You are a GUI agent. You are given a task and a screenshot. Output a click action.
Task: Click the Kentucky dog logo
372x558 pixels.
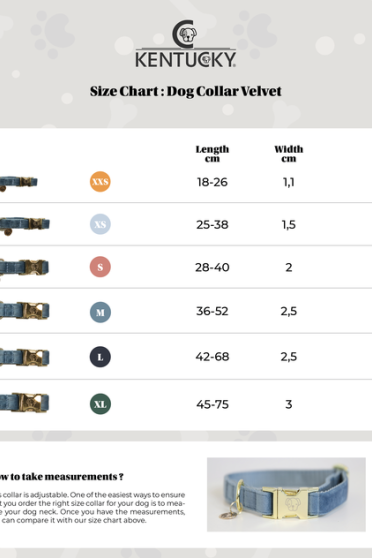point(185,44)
